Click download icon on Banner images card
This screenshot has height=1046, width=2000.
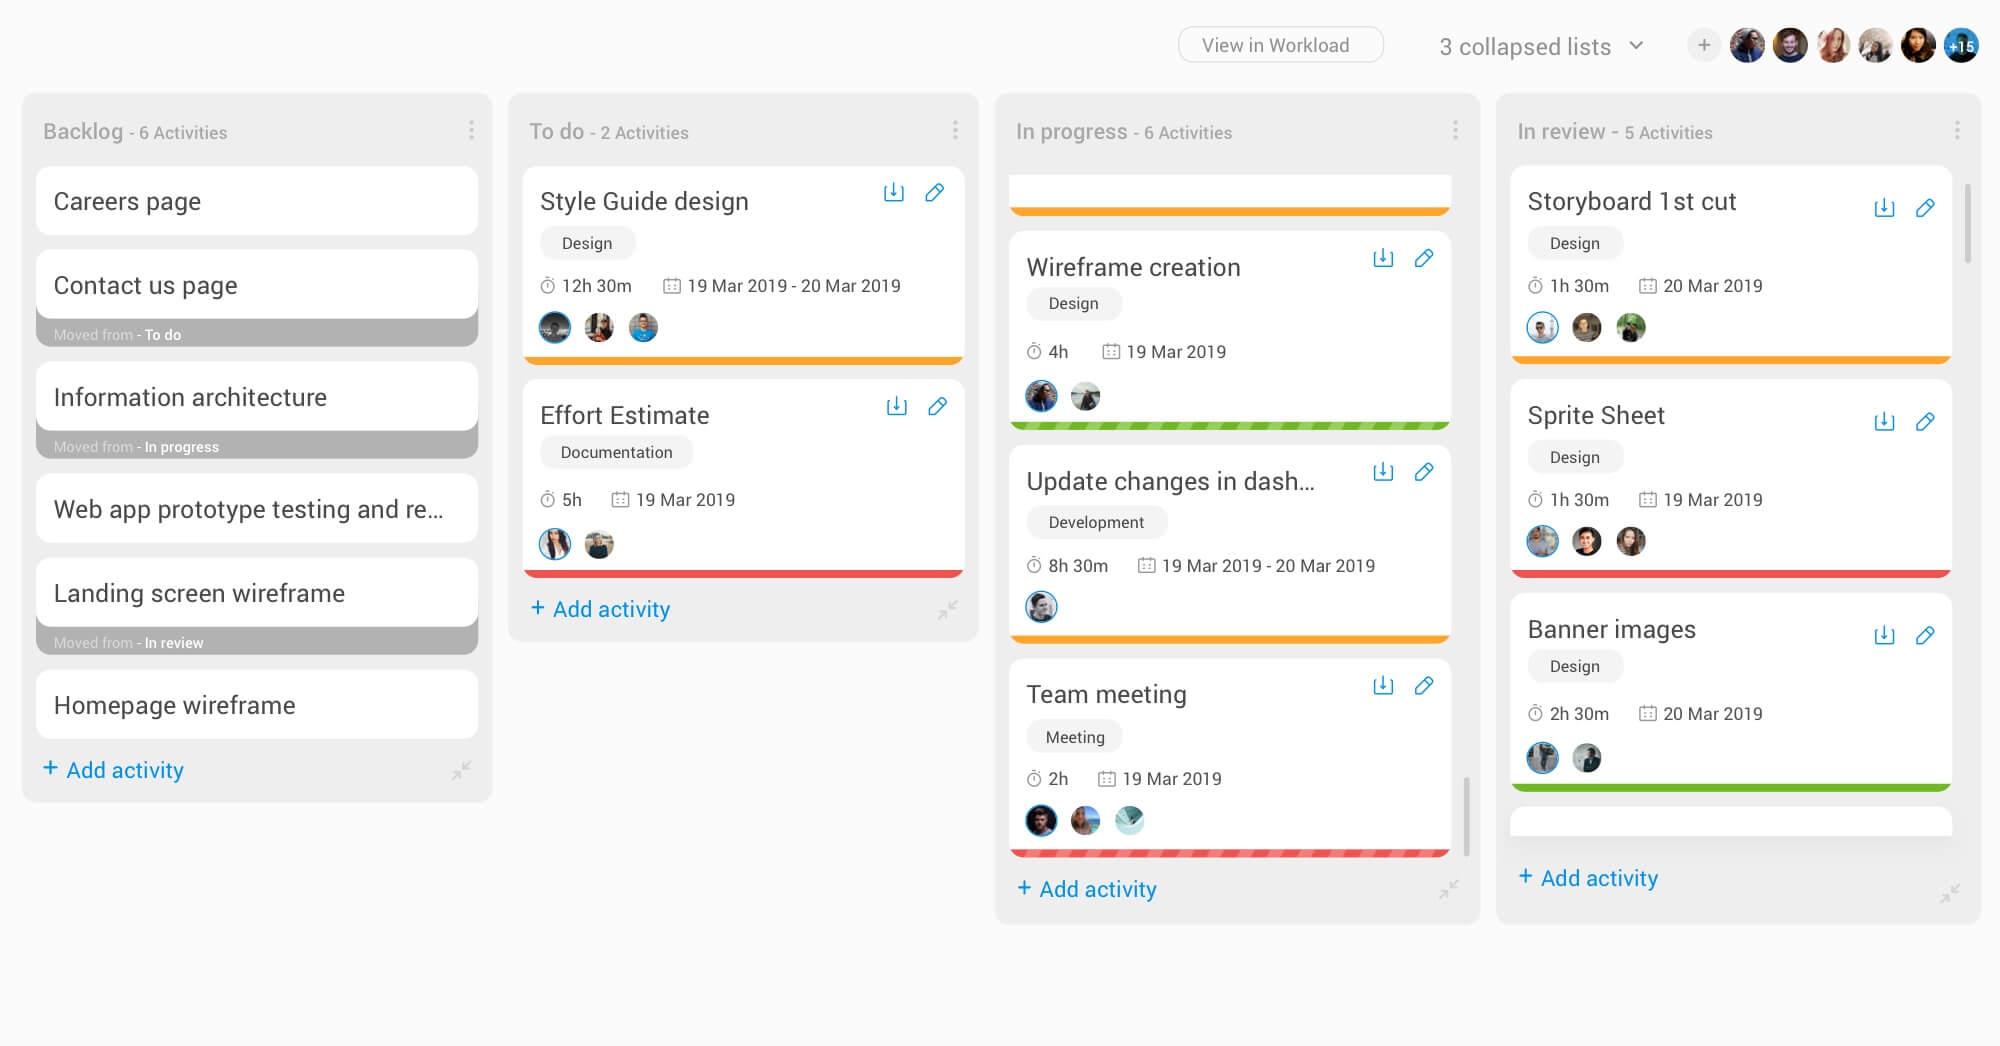[1884, 636]
